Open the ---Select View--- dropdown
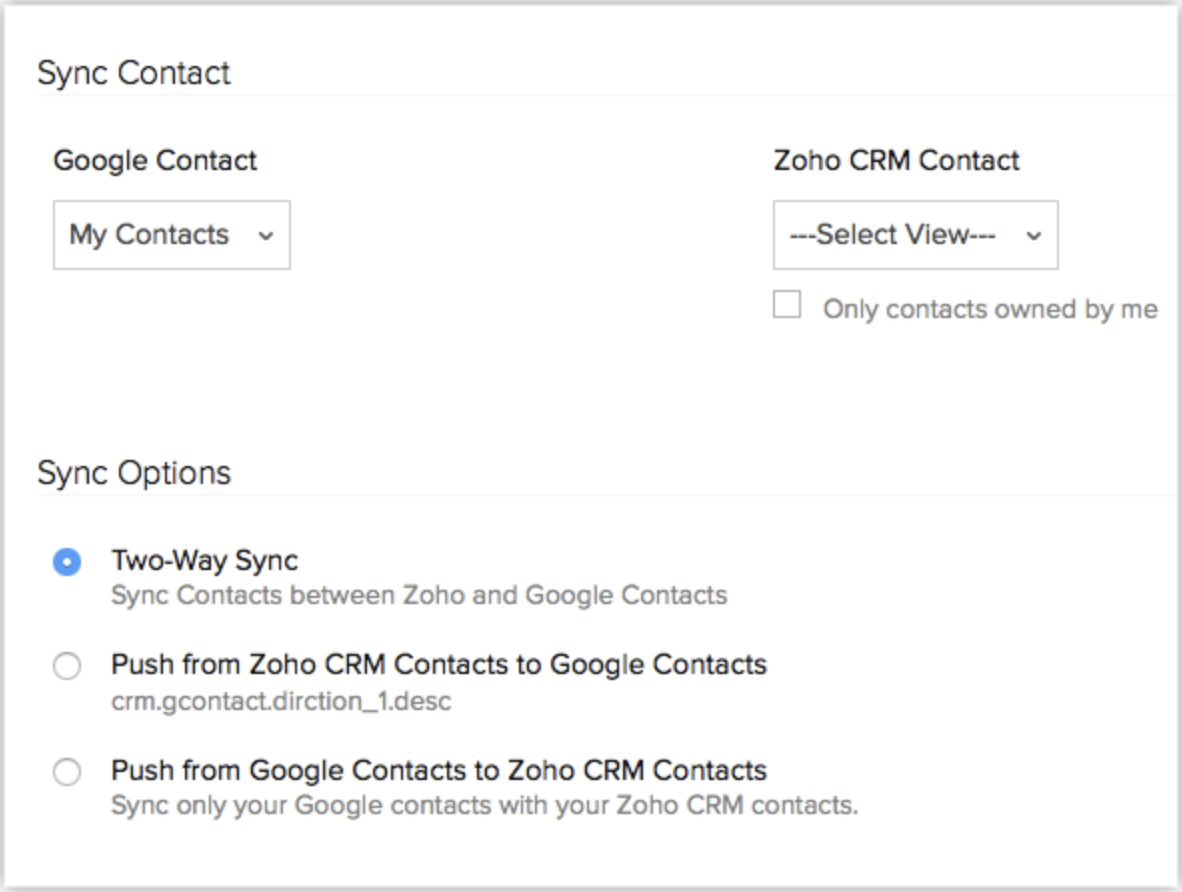The height and width of the screenshot is (892, 1182). pos(914,235)
